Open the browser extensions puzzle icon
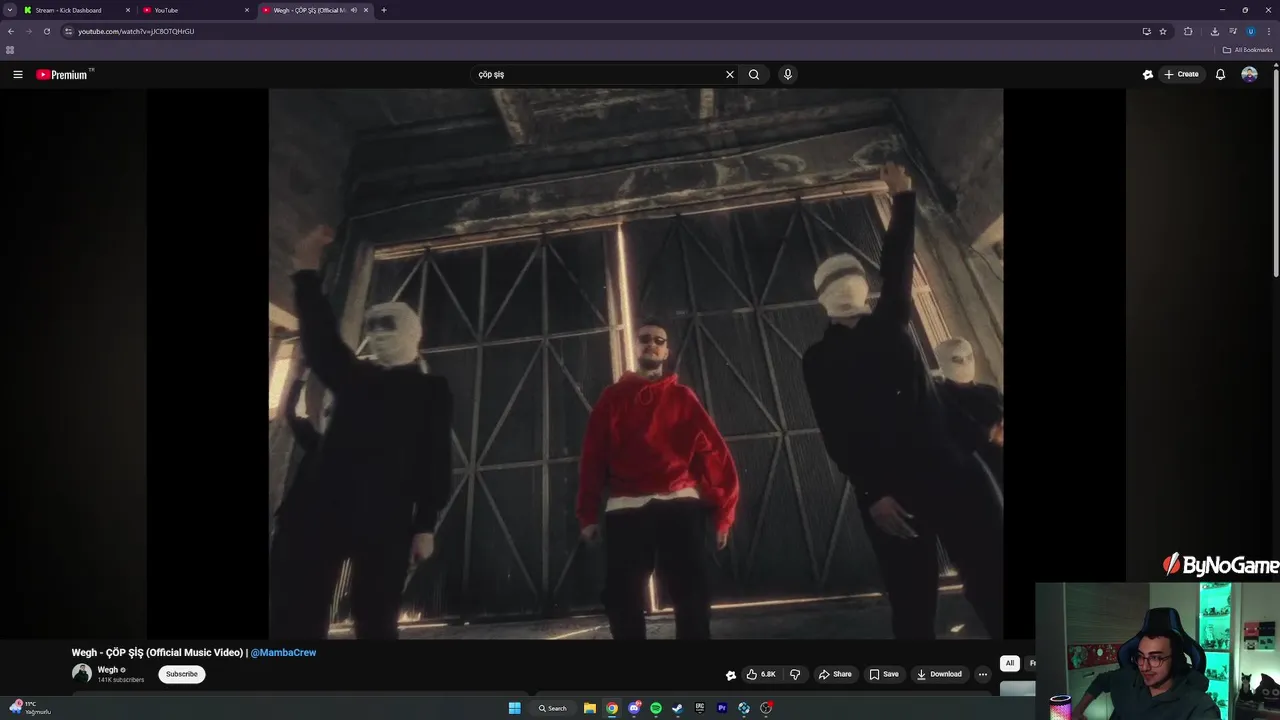The image size is (1280, 720). [x=1188, y=31]
